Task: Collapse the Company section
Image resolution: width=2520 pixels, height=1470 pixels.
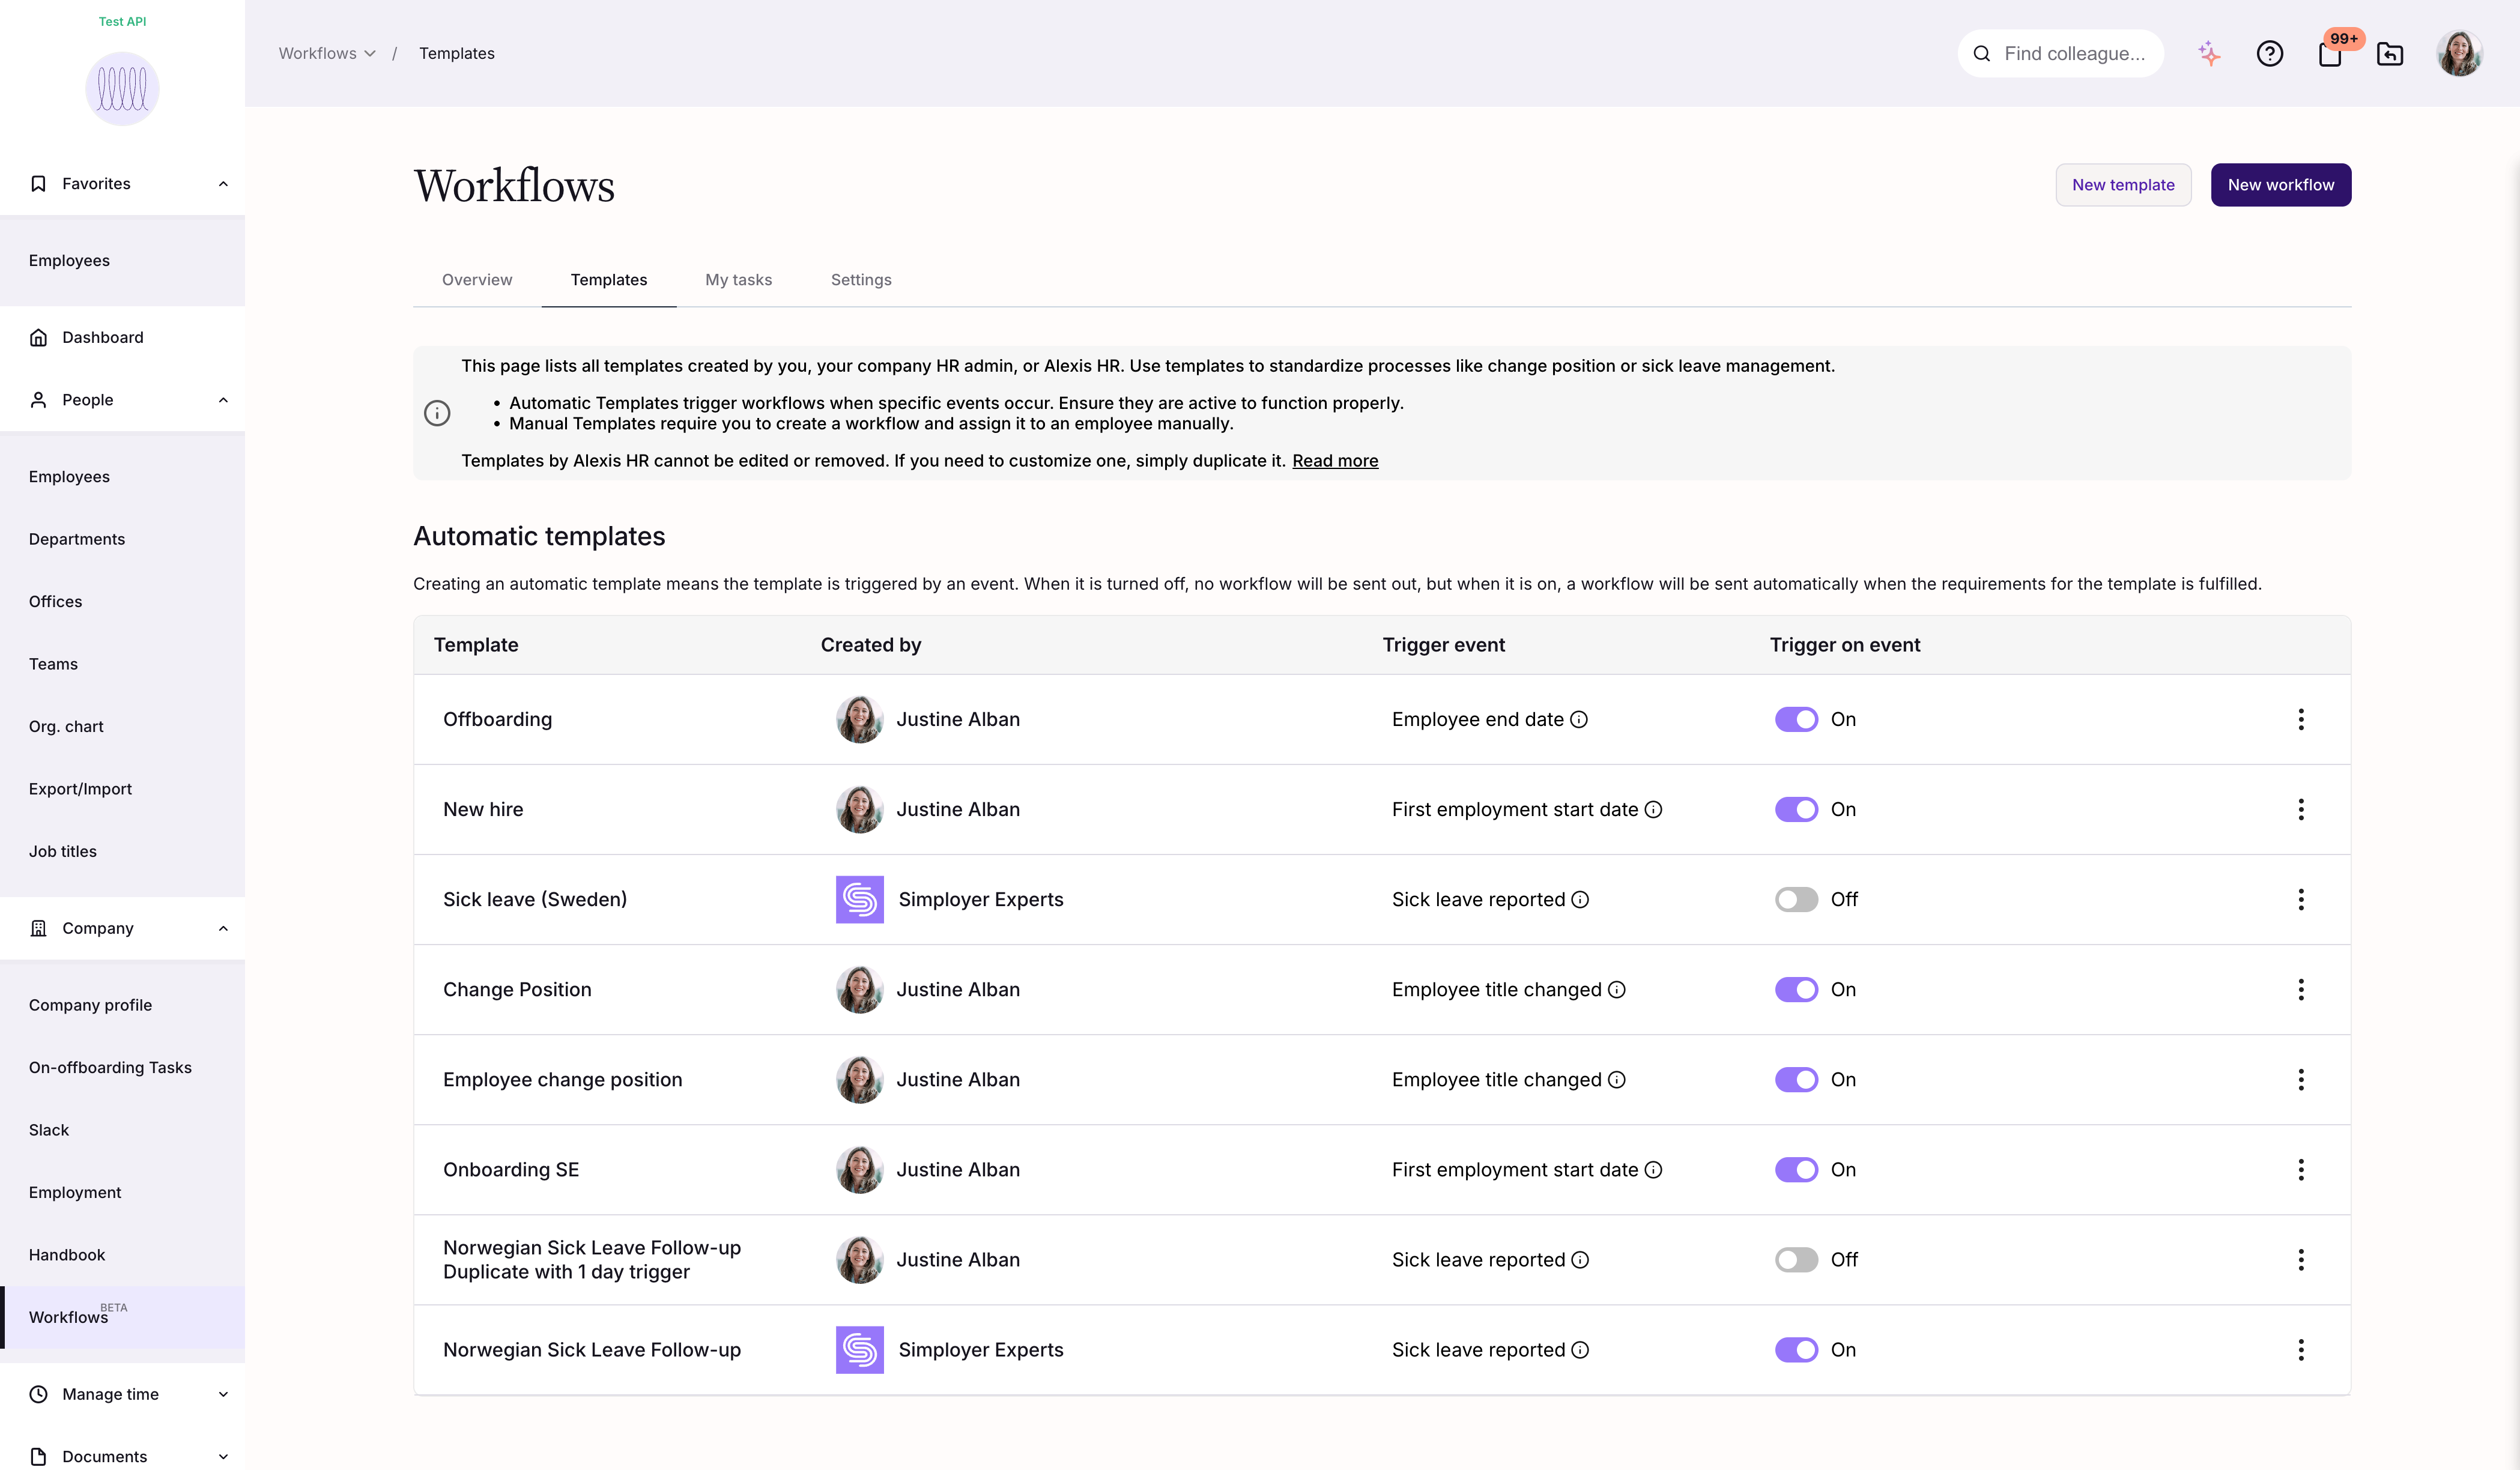Action: point(223,929)
